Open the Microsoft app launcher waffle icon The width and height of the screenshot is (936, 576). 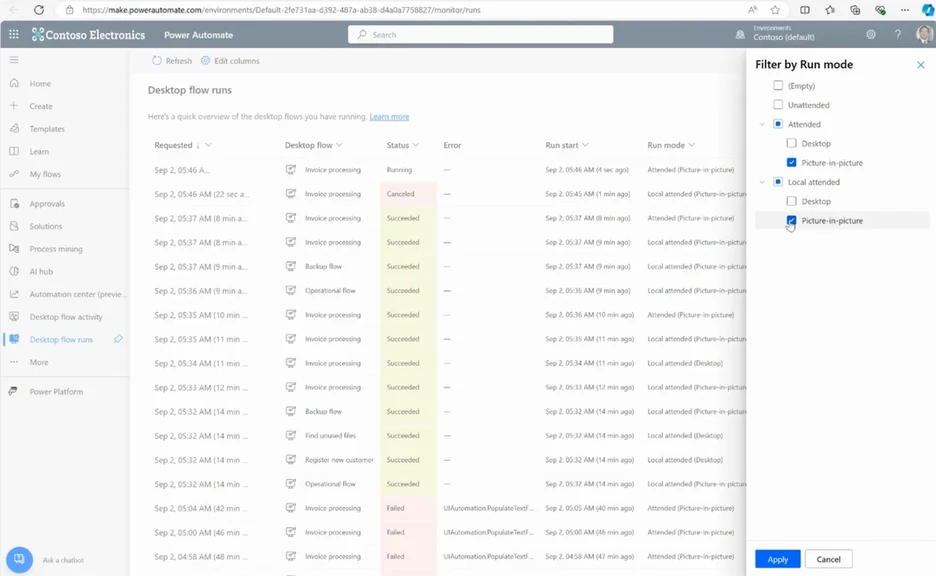[14, 34]
